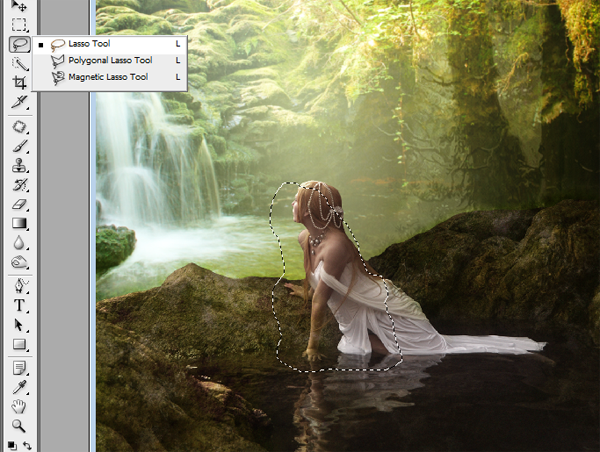The image size is (600, 452).
Task: Select the Notes tool
Action: 19,368
